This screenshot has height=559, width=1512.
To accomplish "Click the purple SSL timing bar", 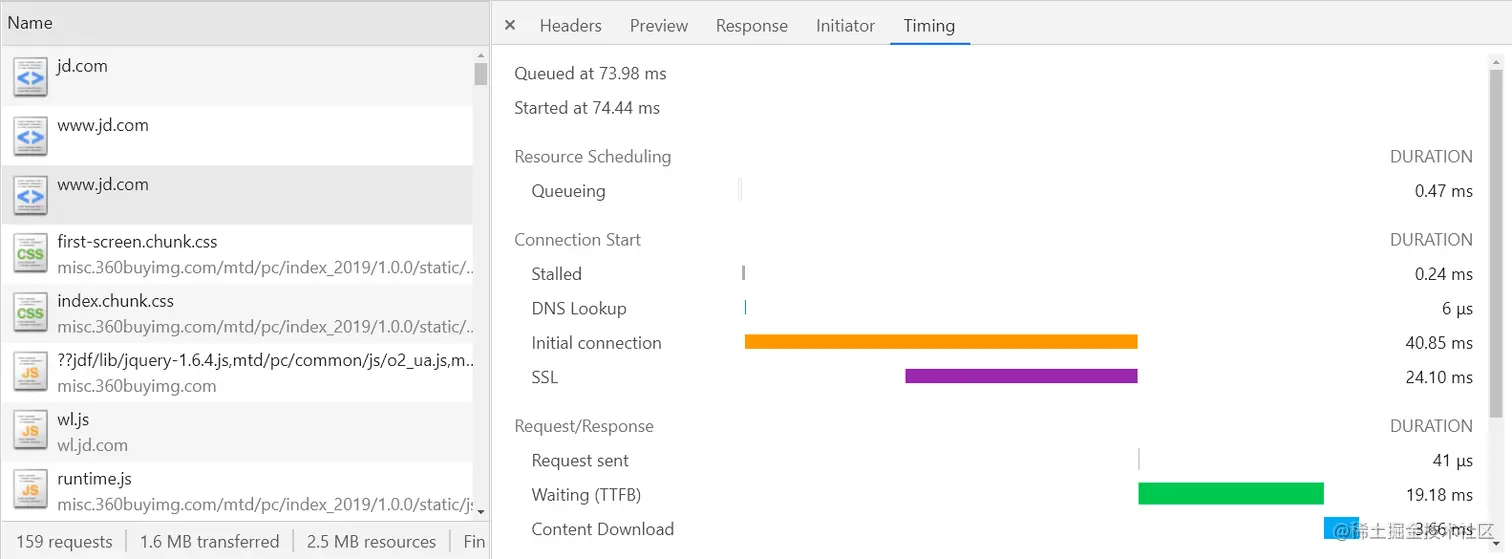I will click(1020, 377).
